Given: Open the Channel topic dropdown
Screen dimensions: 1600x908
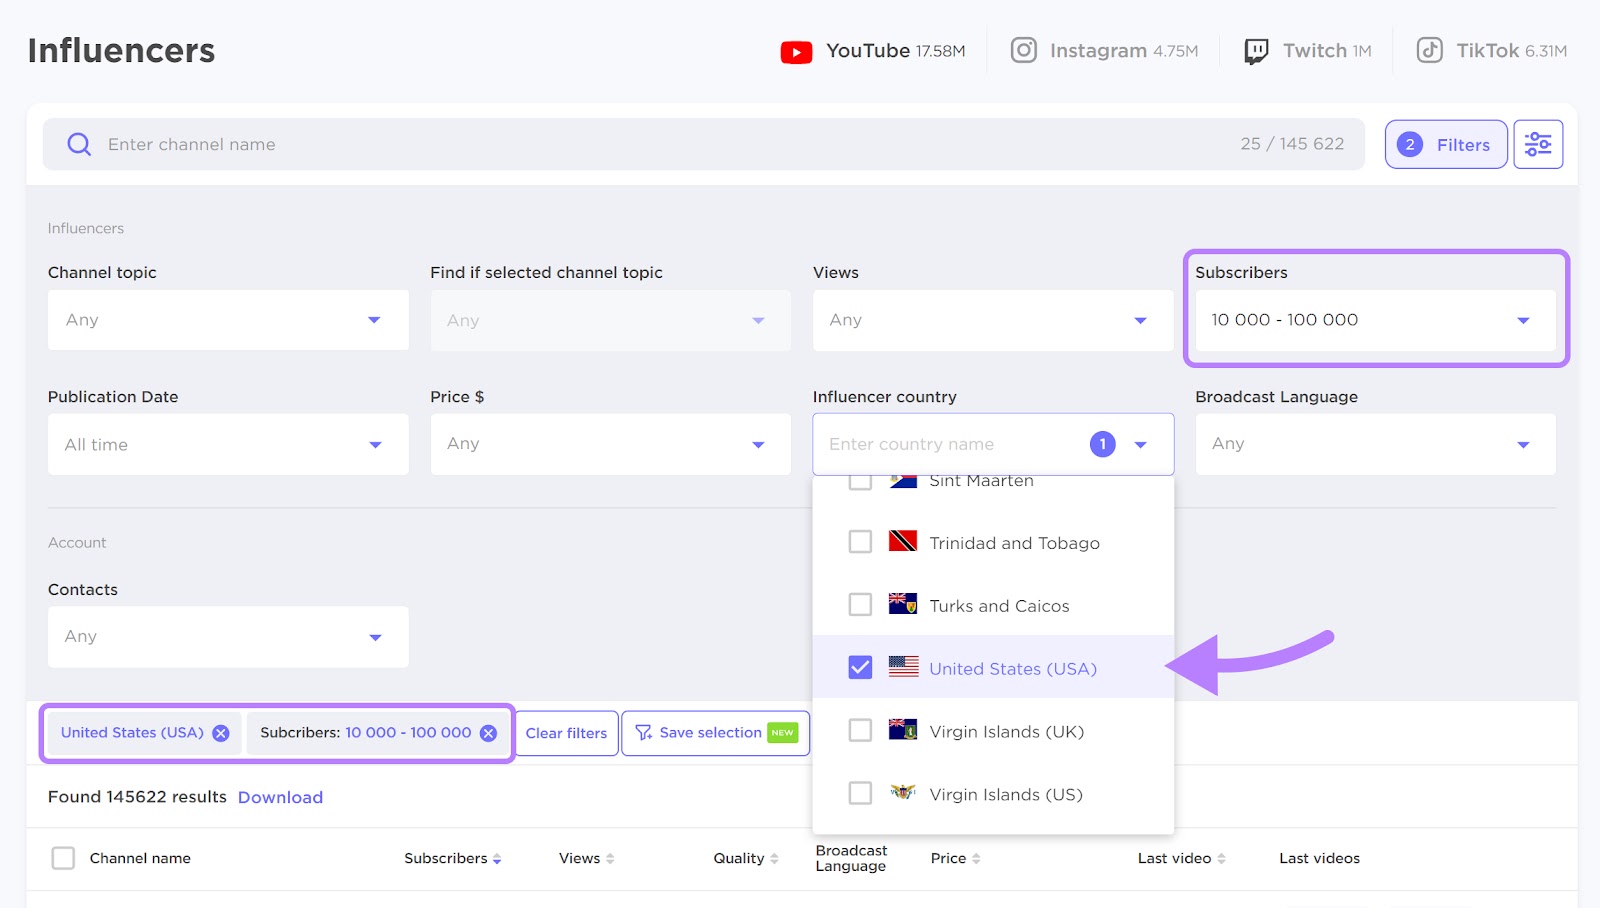Looking at the screenshot, I should coord(227,320).
